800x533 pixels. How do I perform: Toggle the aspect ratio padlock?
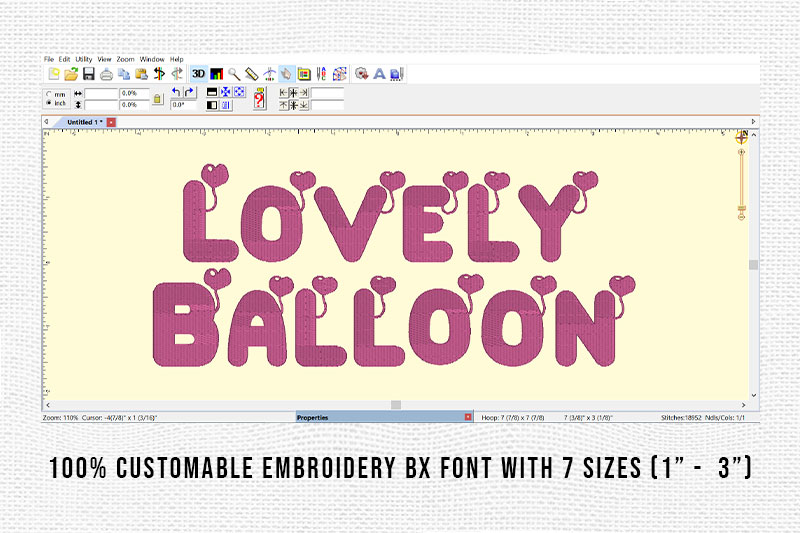(158, 99)
